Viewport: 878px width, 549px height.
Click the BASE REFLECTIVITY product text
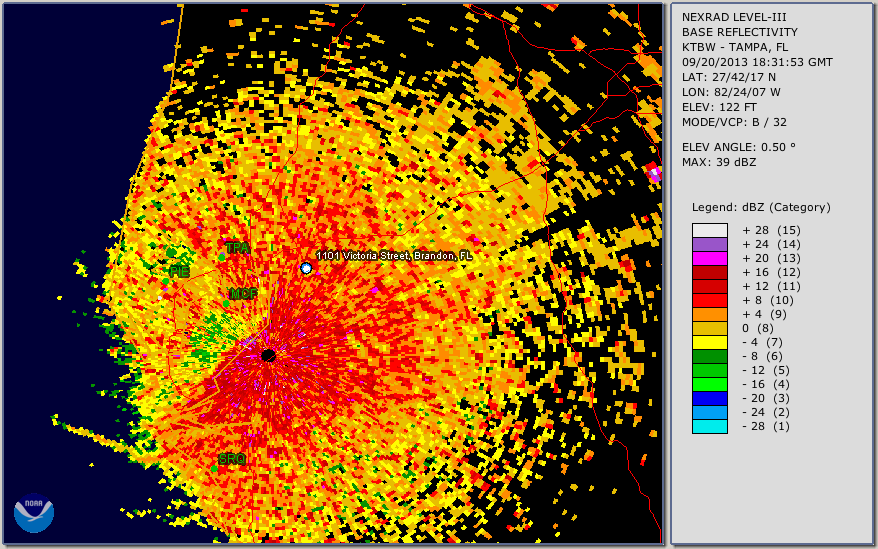click(740, 32)
